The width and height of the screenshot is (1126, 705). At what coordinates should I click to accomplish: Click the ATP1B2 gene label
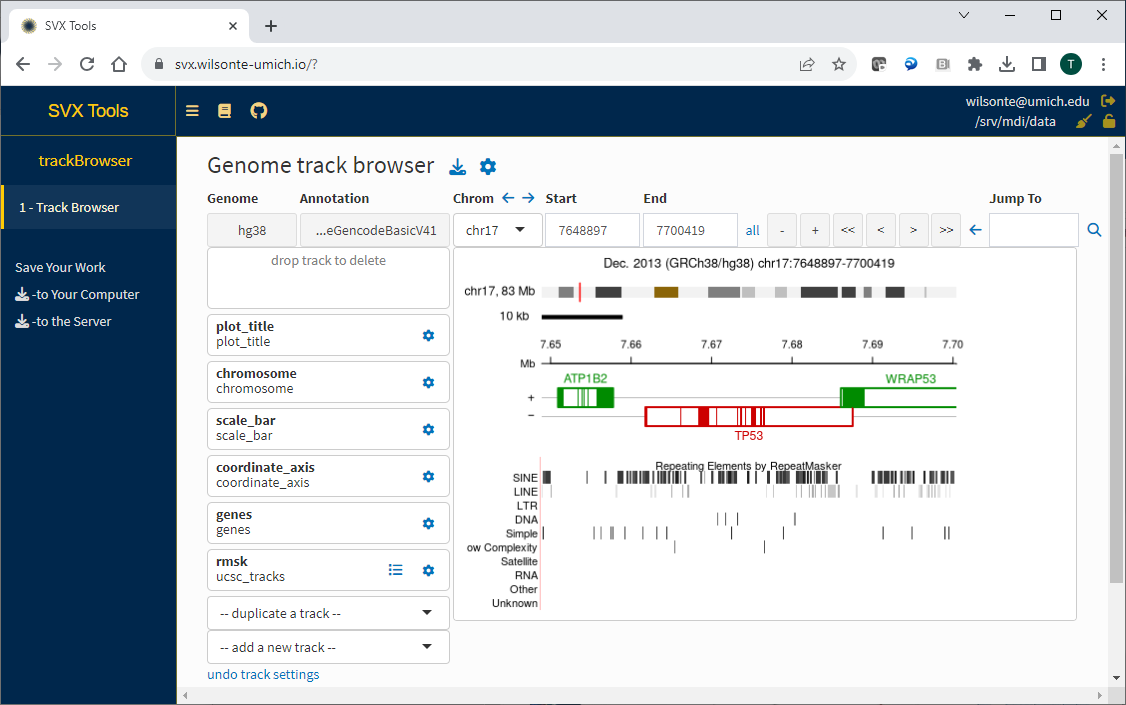click(x=585, y=378)
